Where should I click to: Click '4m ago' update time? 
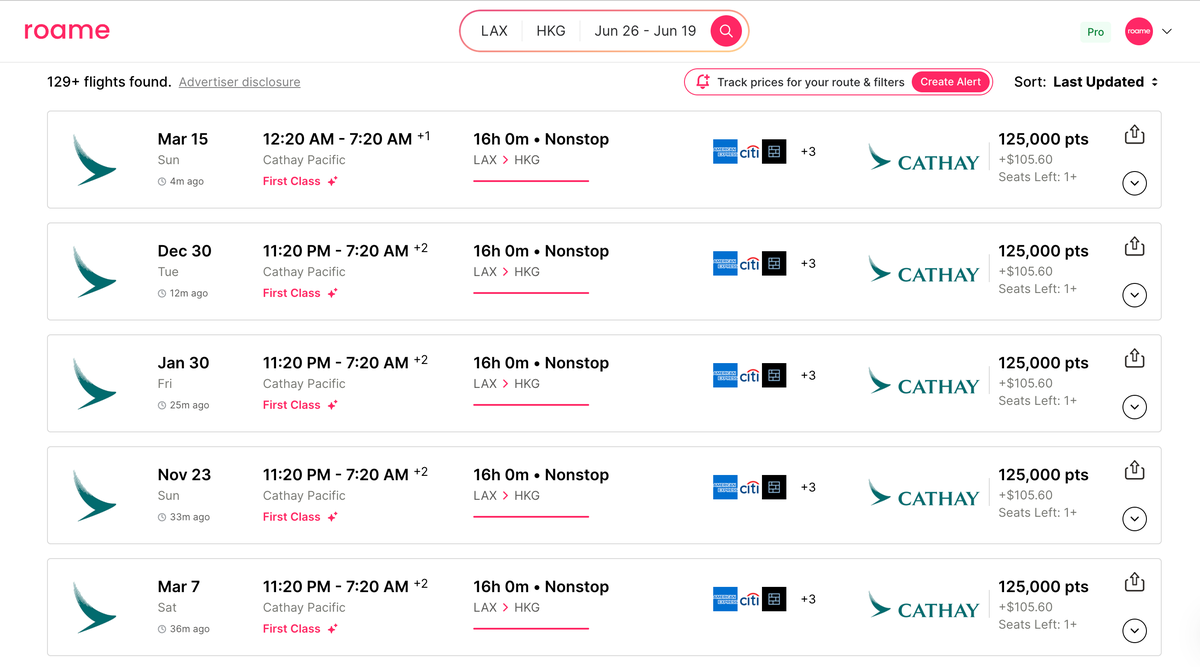186,182
